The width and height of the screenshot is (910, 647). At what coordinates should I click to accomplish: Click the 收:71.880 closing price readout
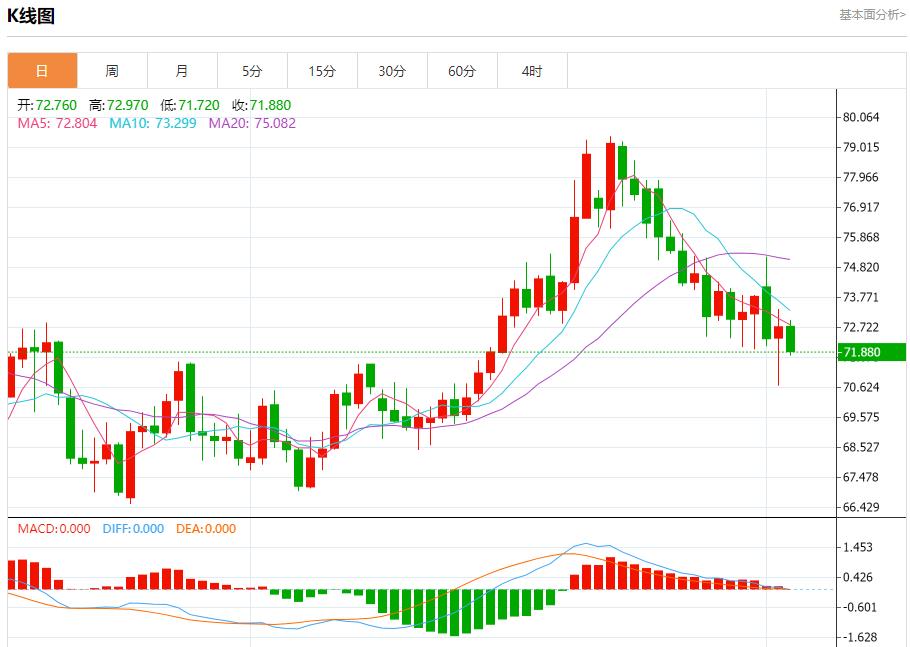coord(262,105)
